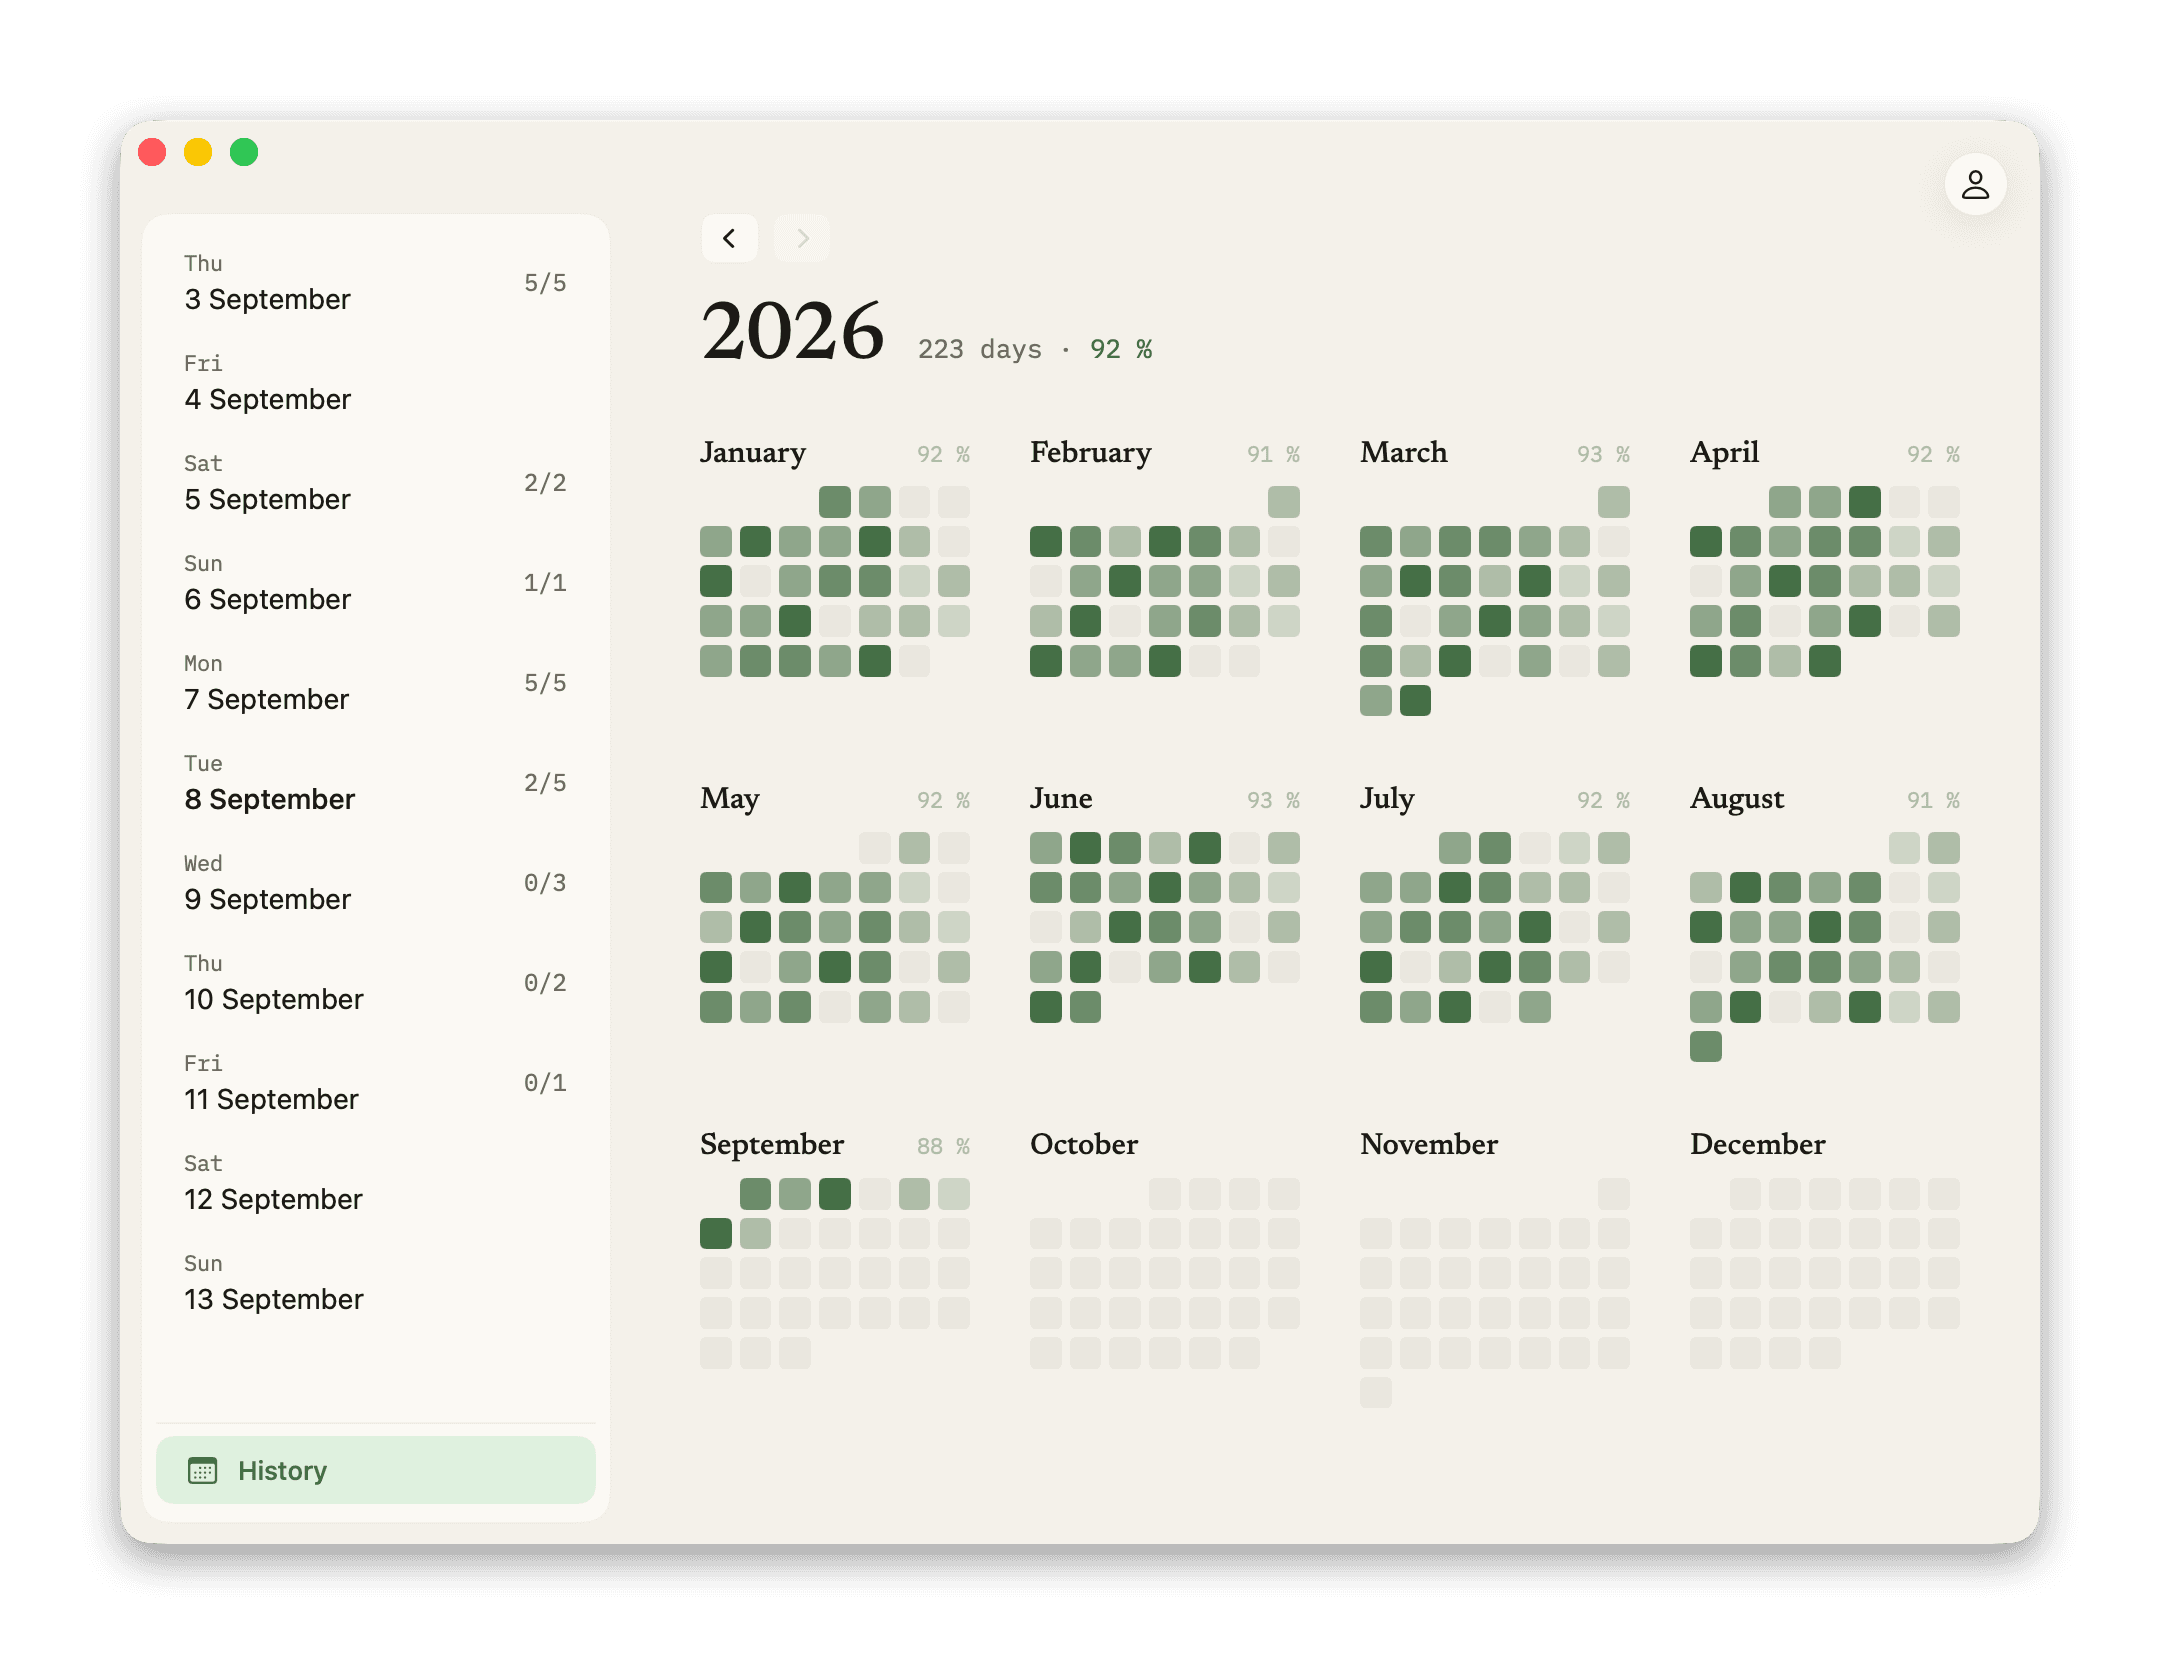Select Sat 5 September entry
Screen dimensions: 2160x1664
tap(376, 484)
